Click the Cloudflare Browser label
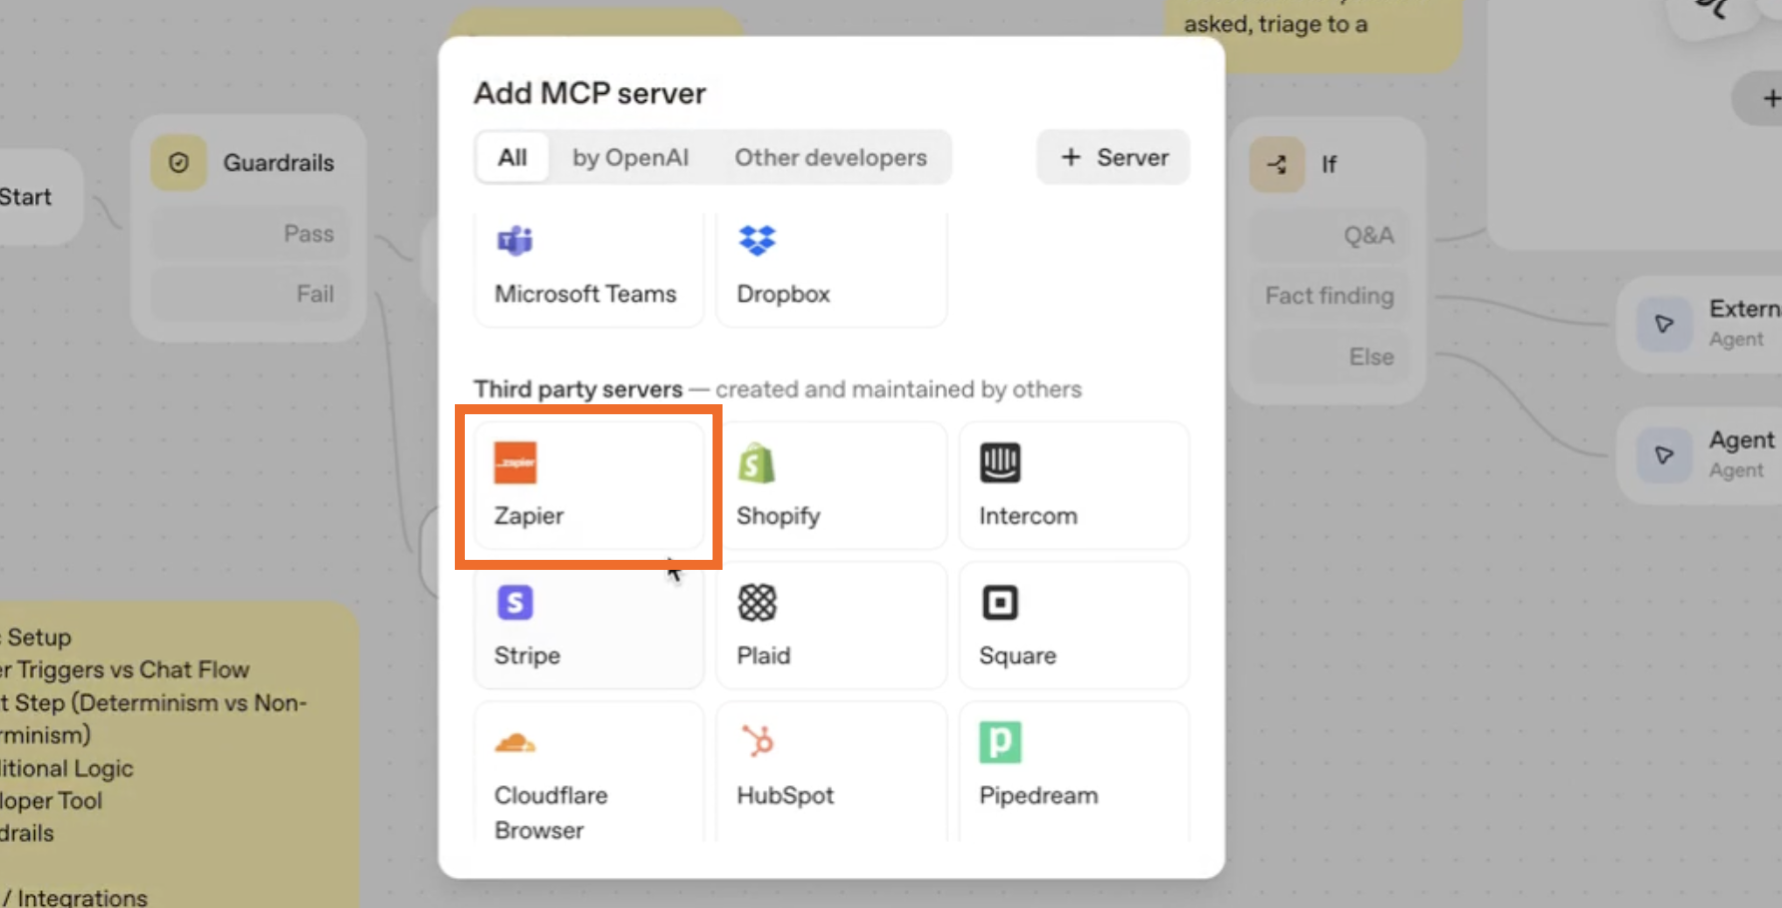The height and width of the screenshot is (908, 1782). coord(551,812)
